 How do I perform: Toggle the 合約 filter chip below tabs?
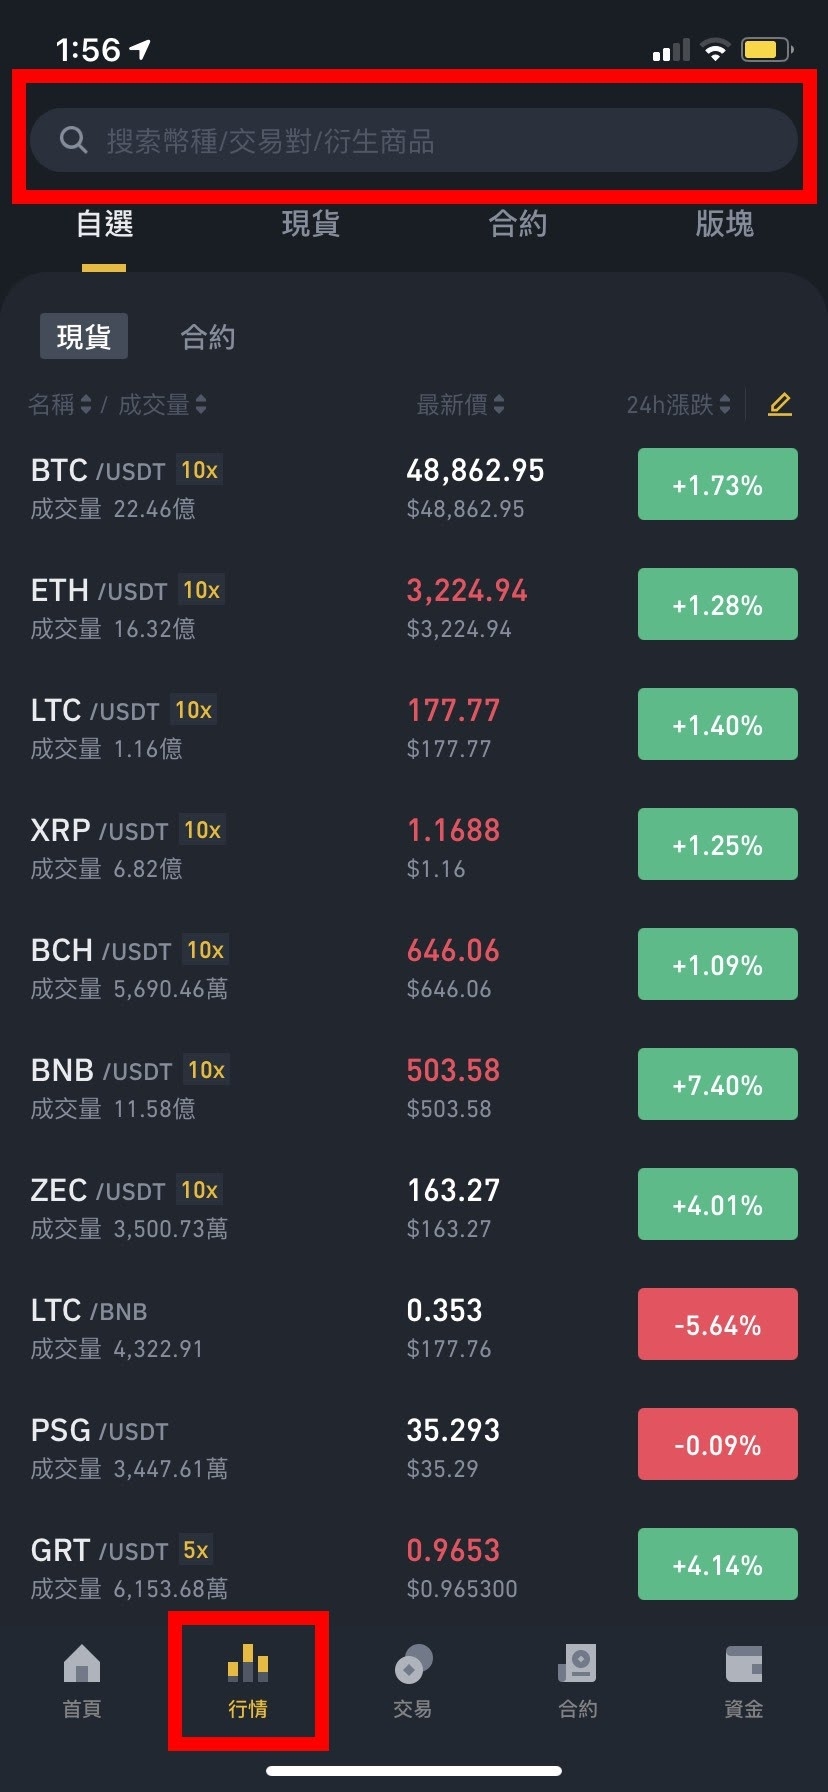tap(208, 337)
